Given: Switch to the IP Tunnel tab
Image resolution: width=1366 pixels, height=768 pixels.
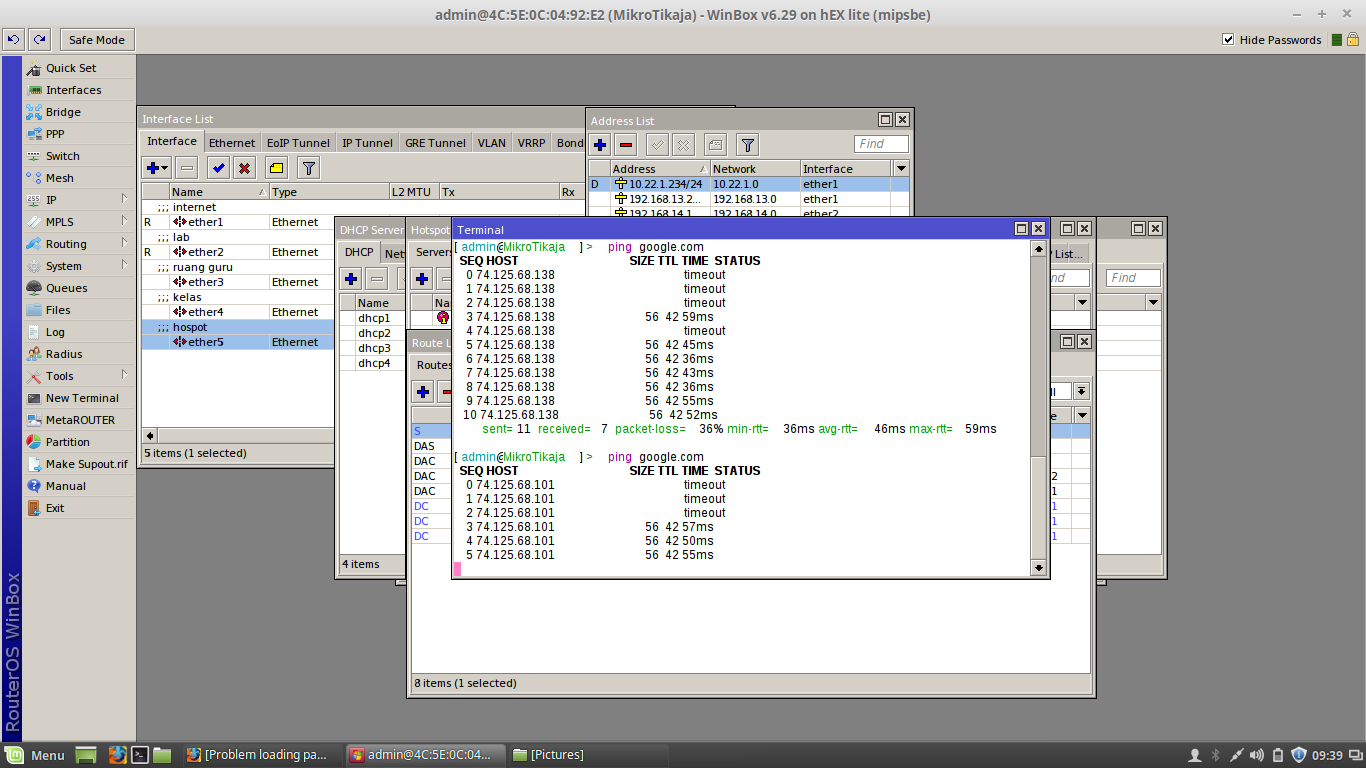Looking at the screenshot, I should point(367,143).
